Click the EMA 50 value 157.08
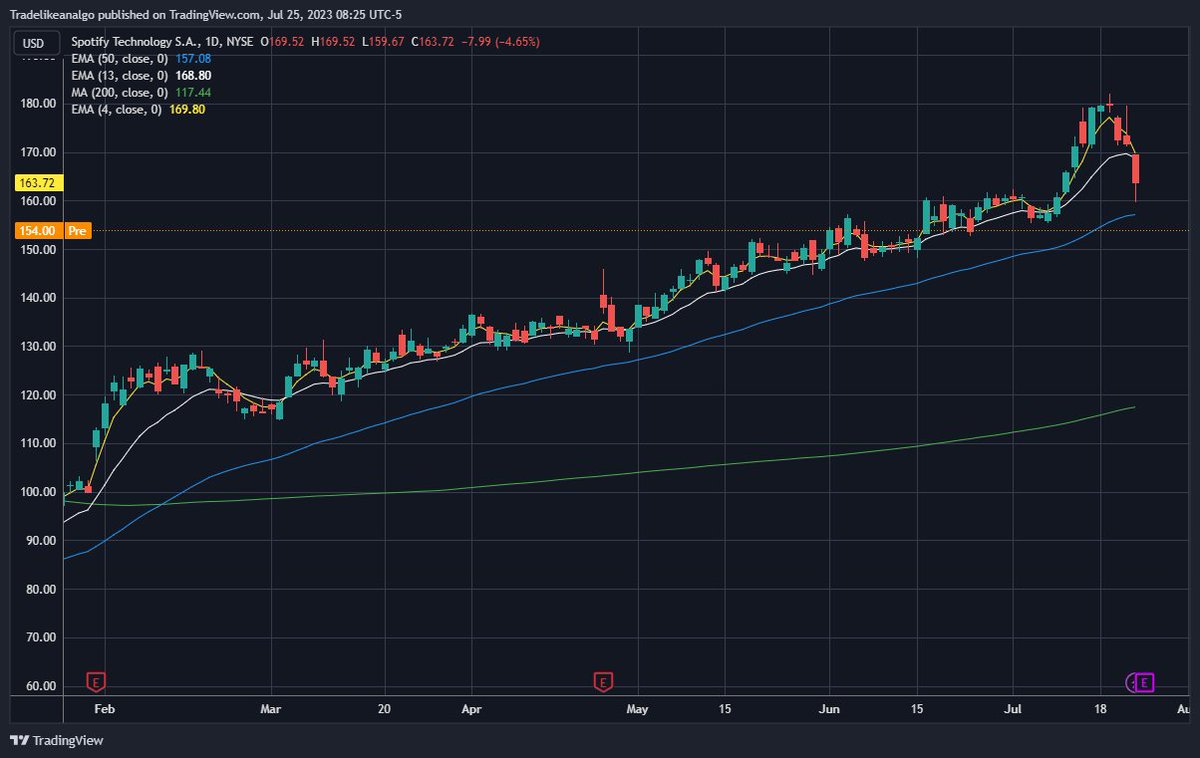Viewport: 1200px width, 758px height. (193, 59)
